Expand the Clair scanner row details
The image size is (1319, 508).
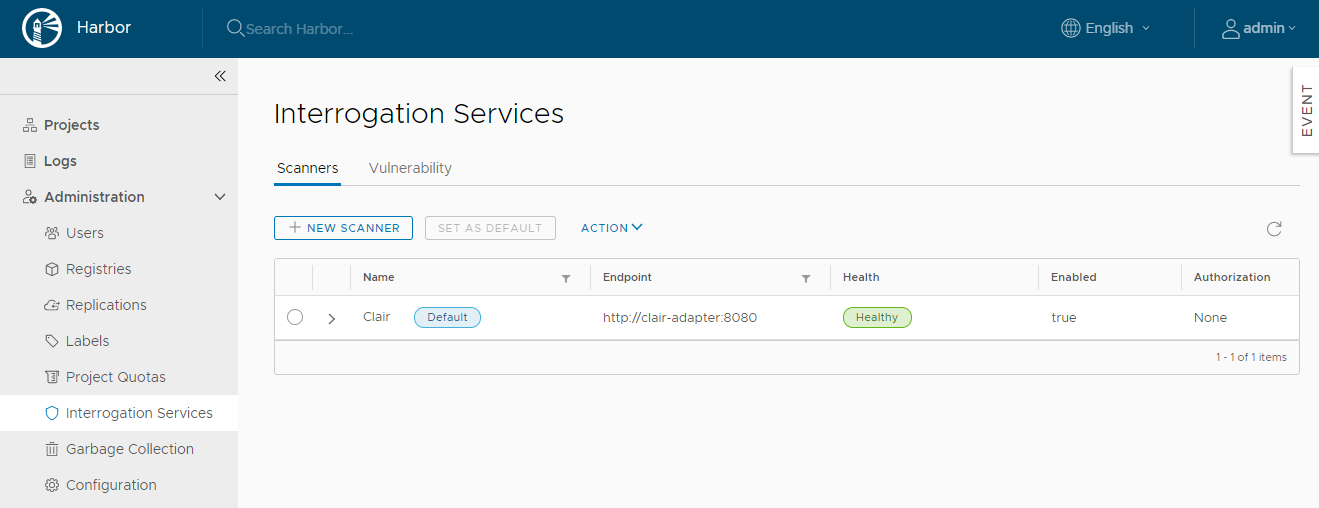coord(332,318)
